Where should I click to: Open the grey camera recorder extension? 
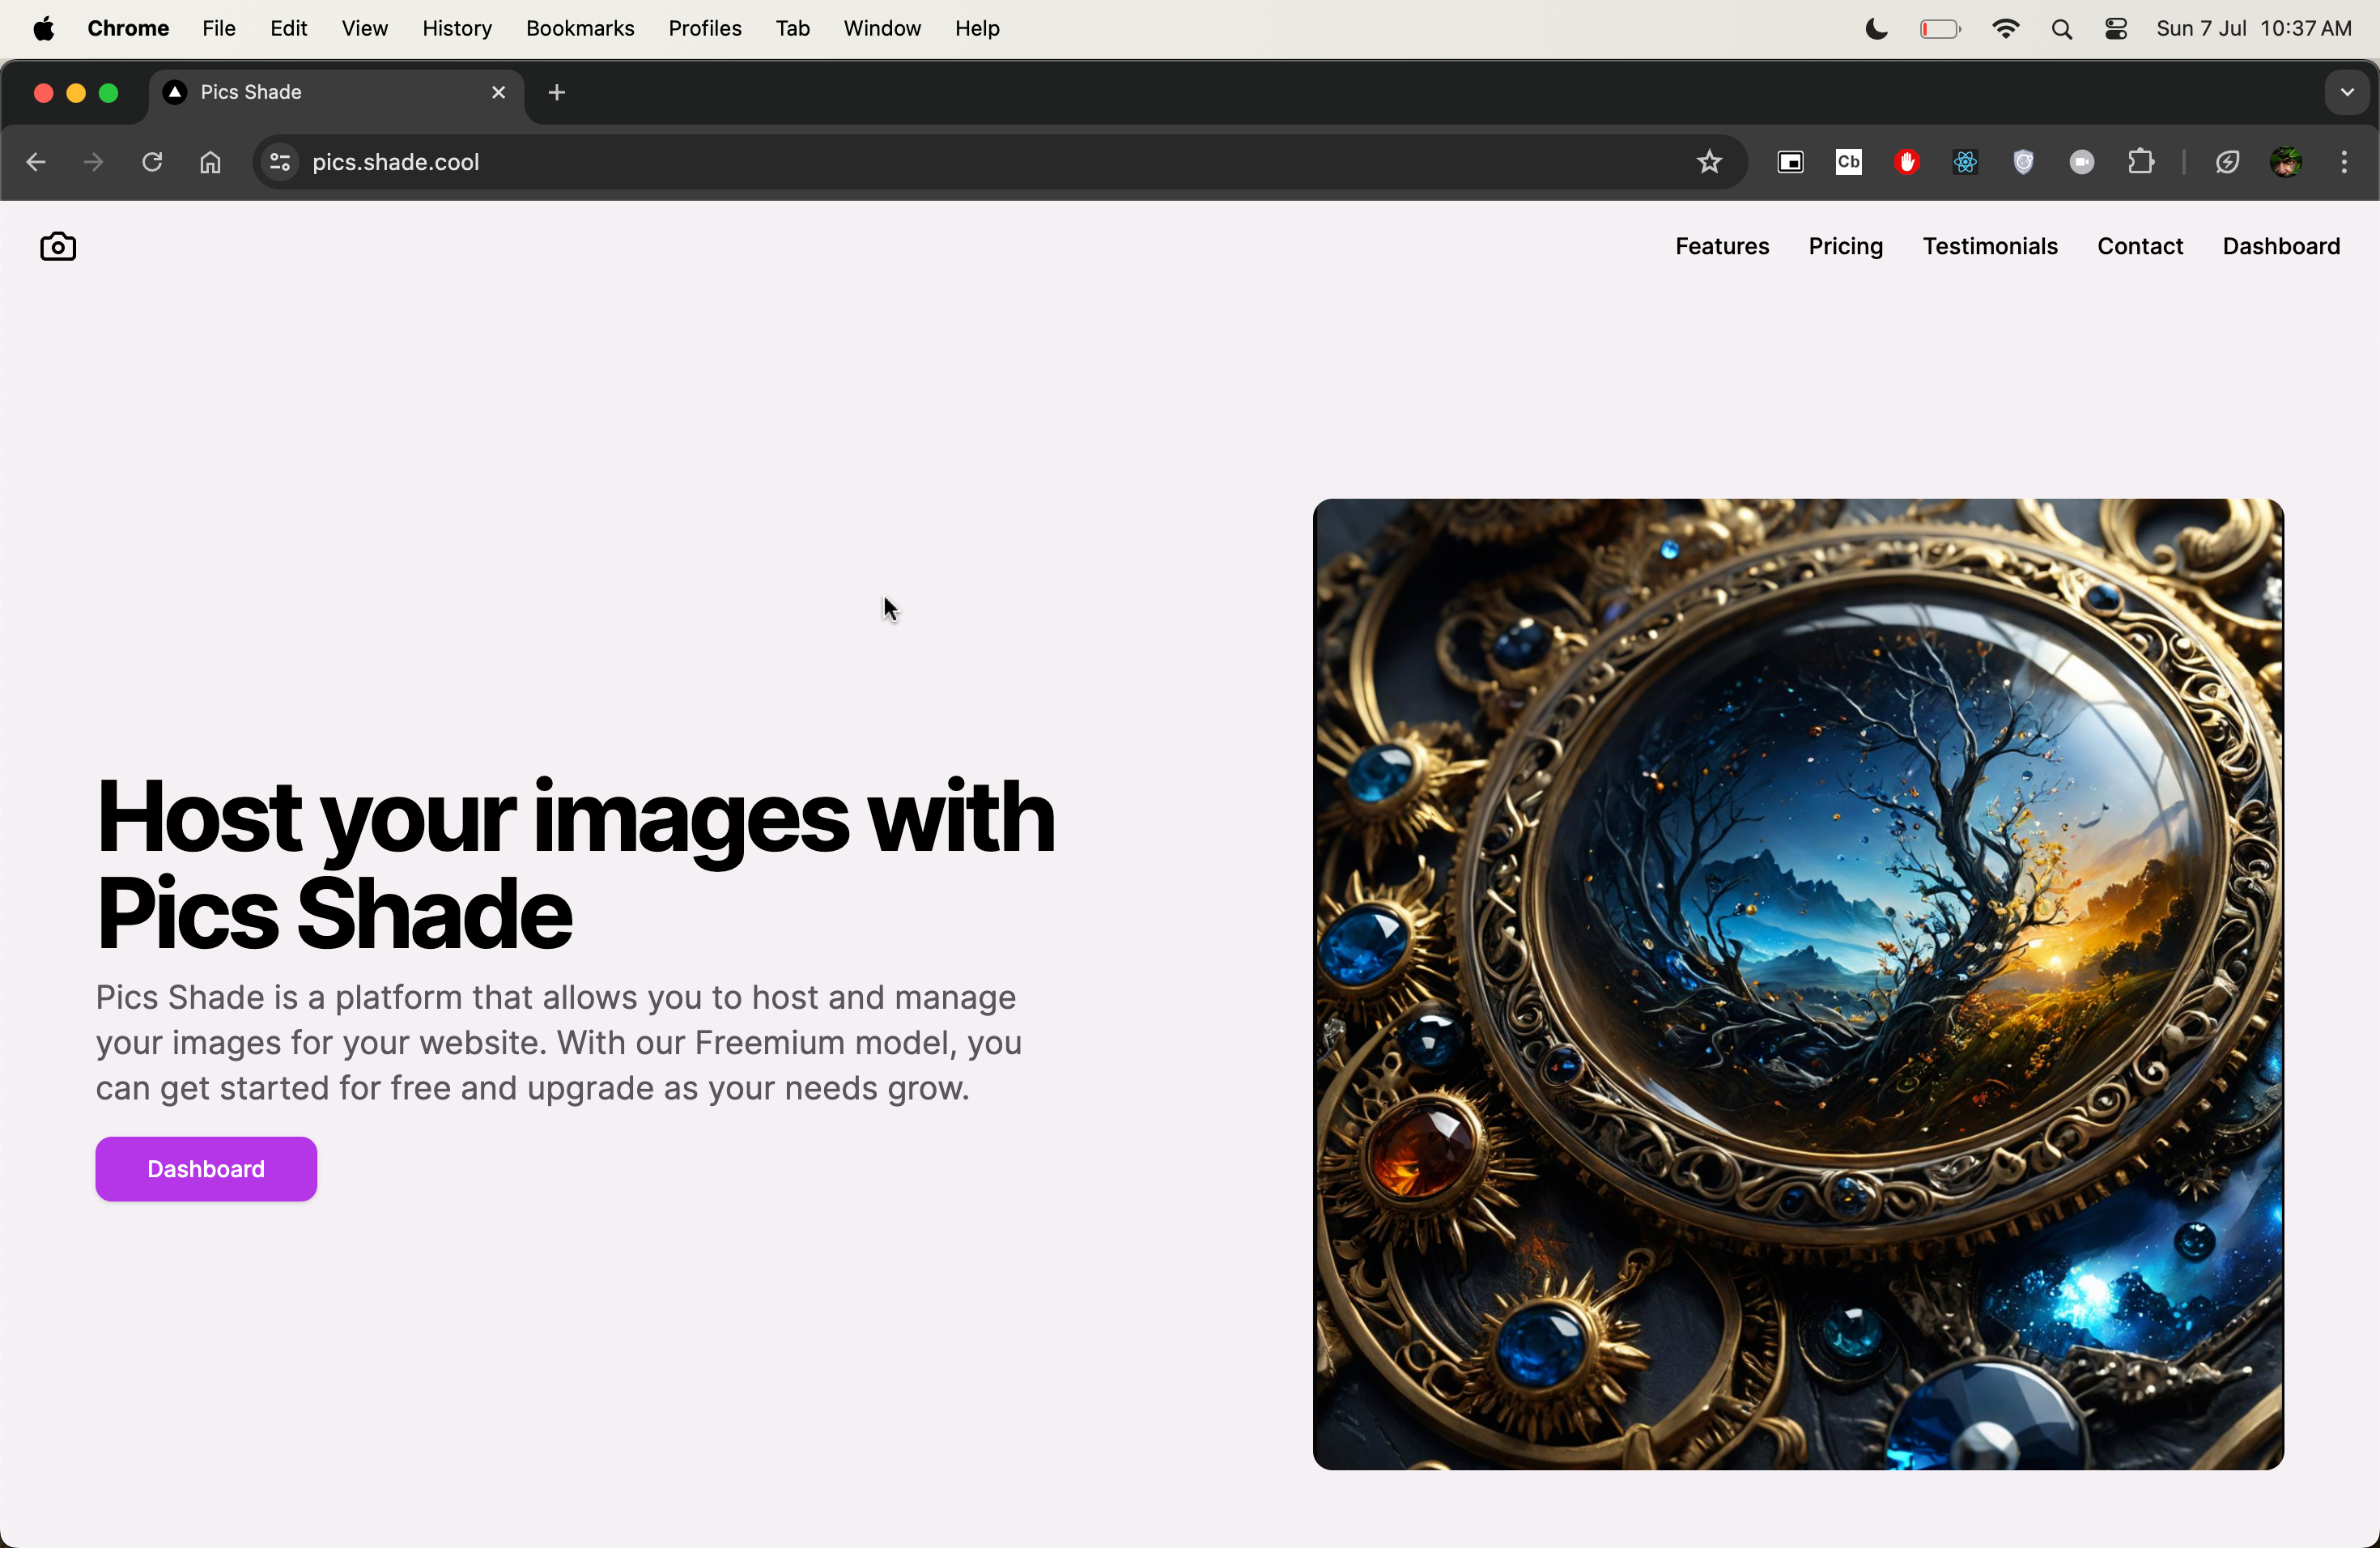(2082, 162)
